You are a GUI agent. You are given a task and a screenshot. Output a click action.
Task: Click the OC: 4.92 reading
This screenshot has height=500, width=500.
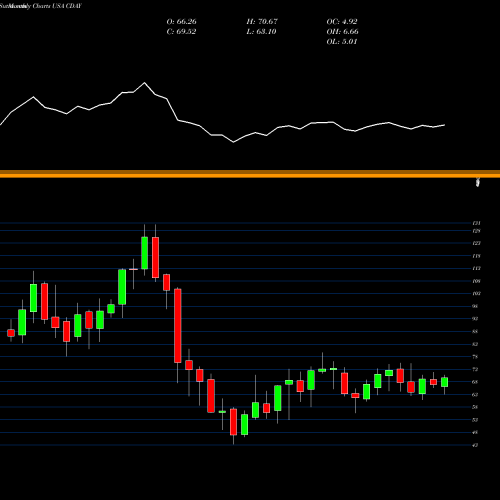[342, 22]
